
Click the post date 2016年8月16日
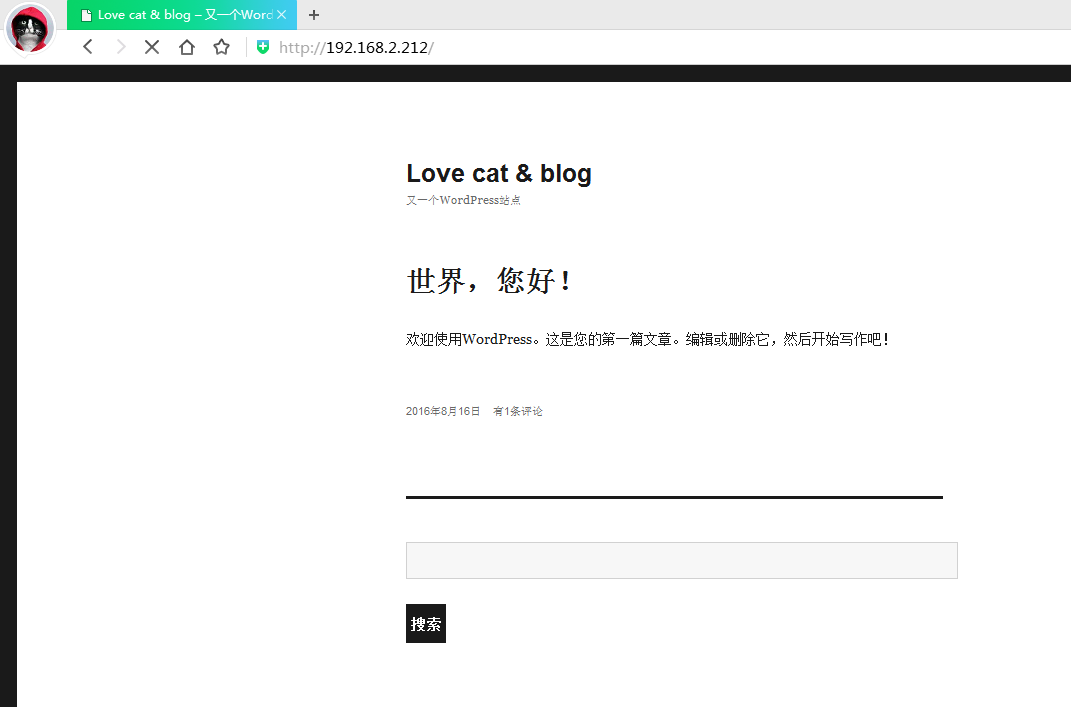click(443, 411)
